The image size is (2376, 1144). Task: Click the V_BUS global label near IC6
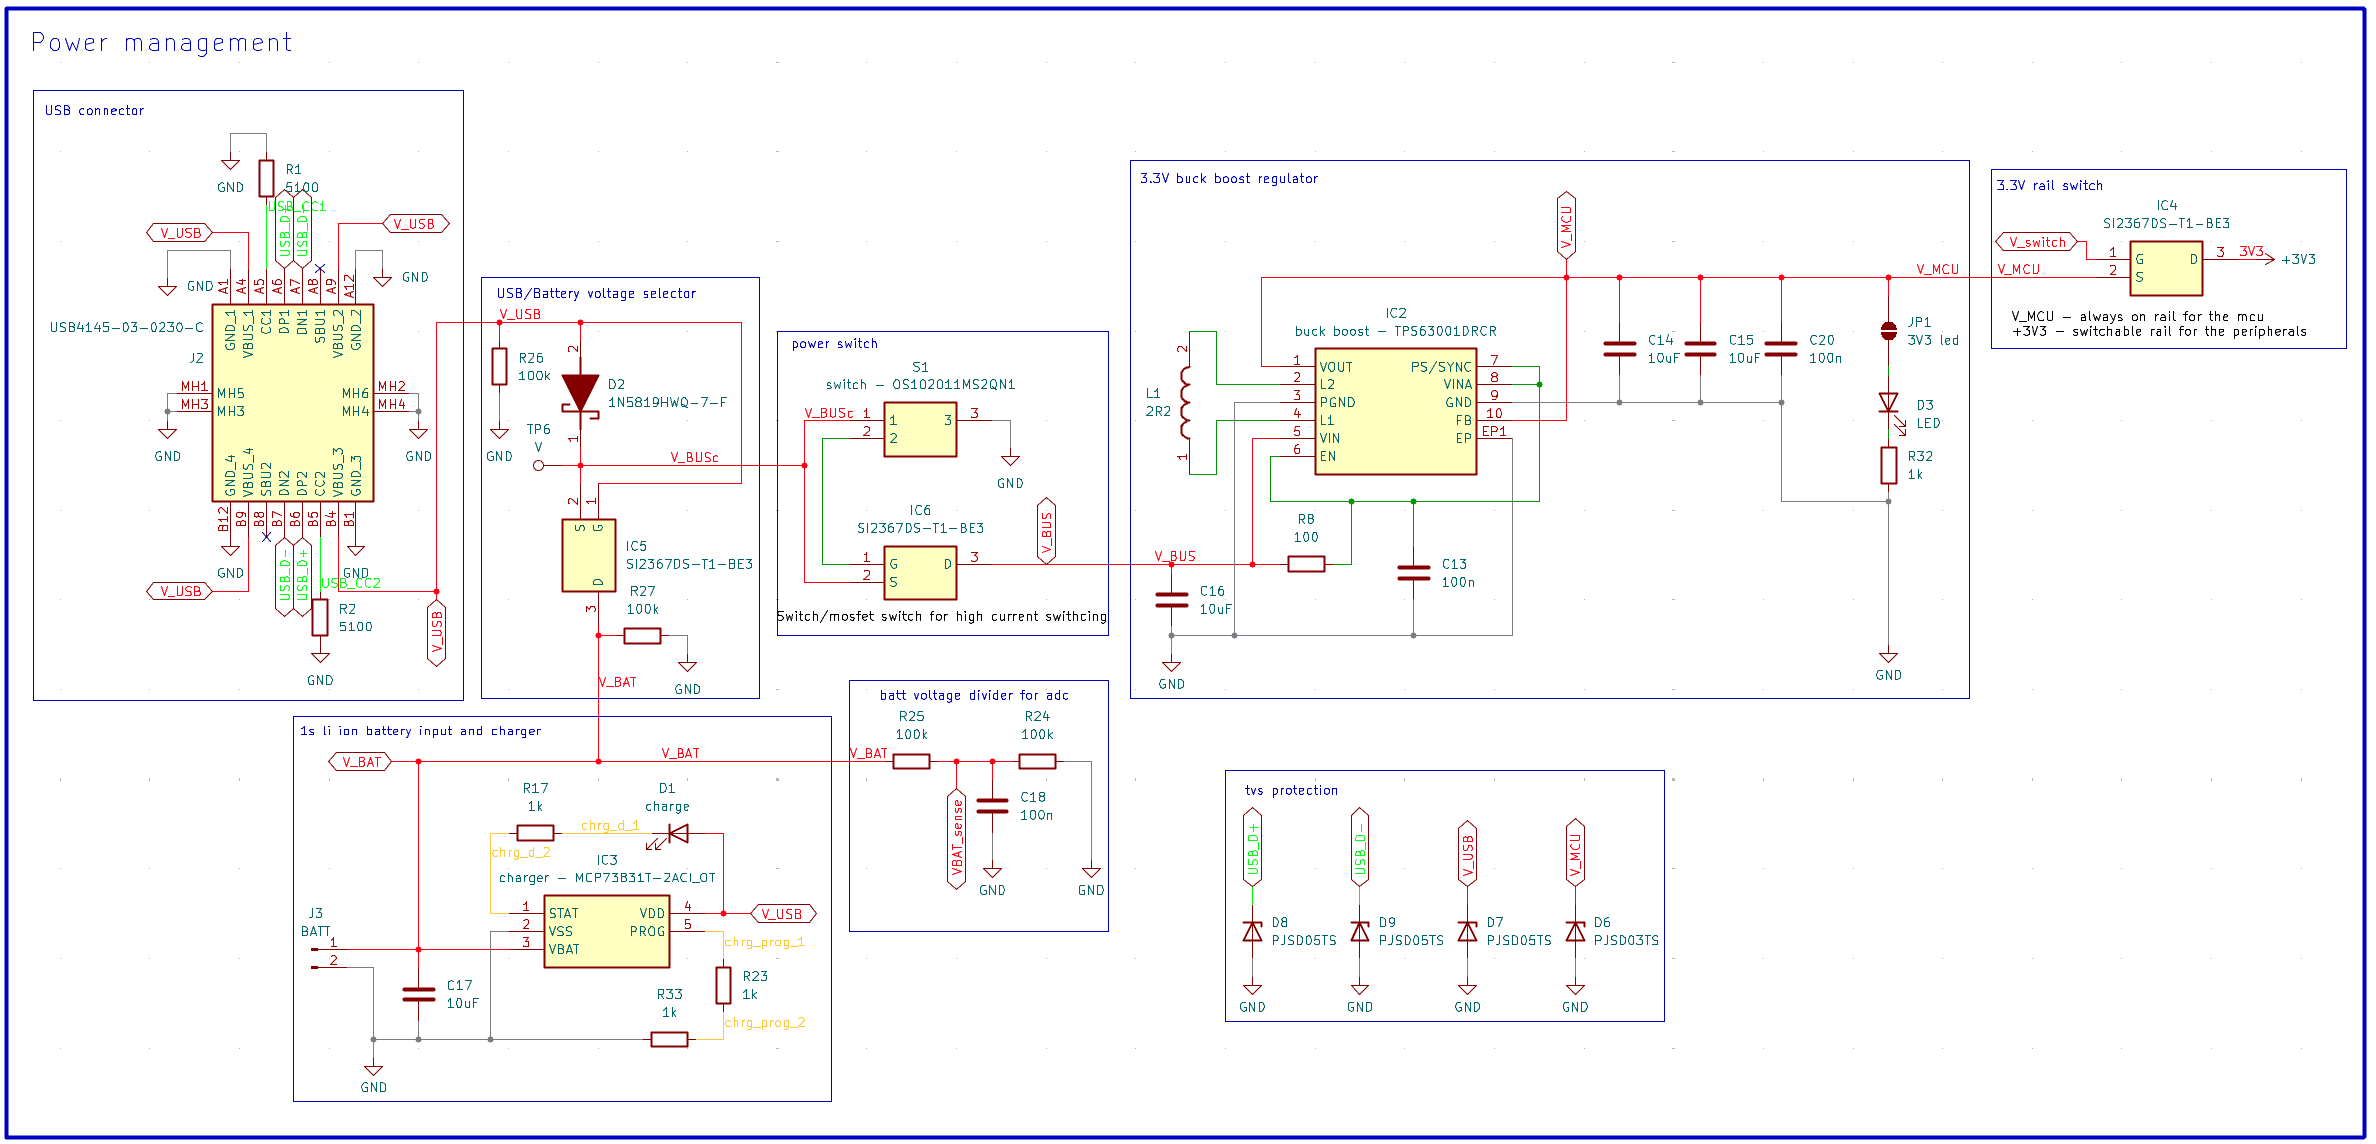pos(1046,531)
